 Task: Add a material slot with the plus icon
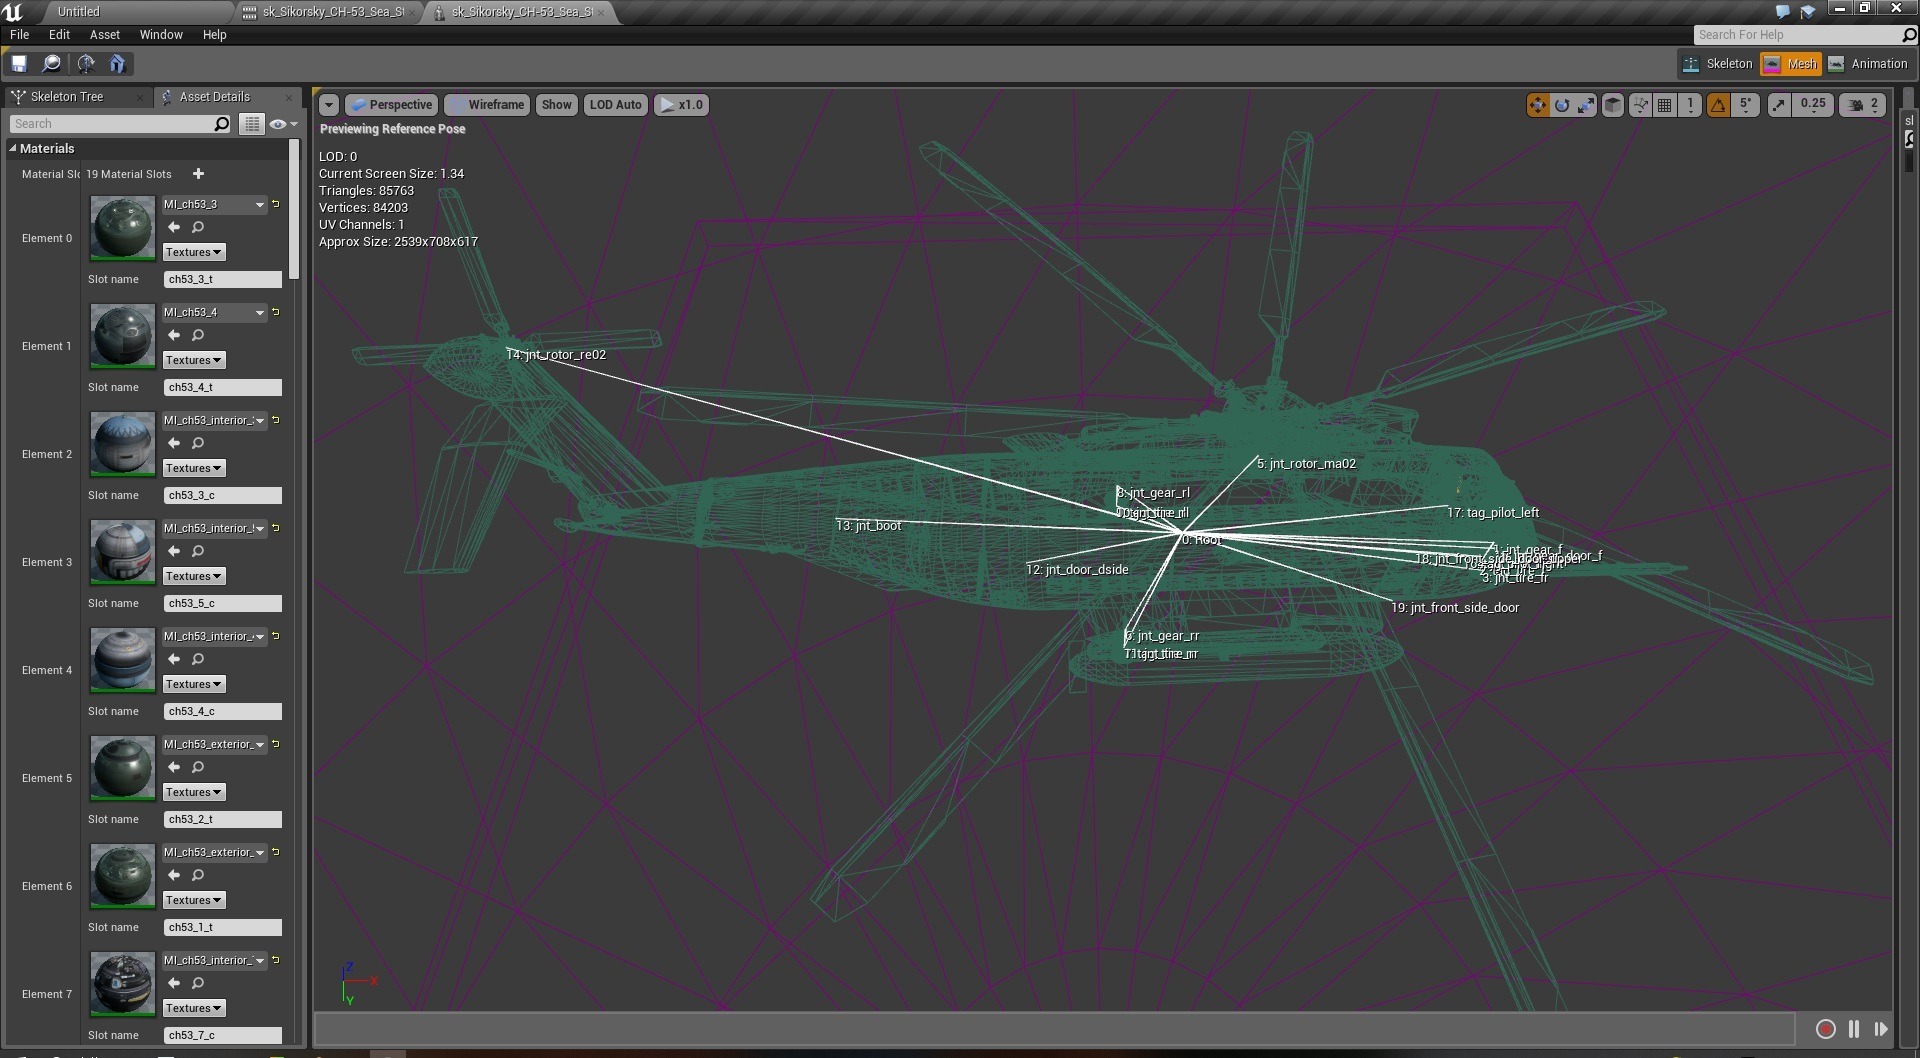point(198,174)
